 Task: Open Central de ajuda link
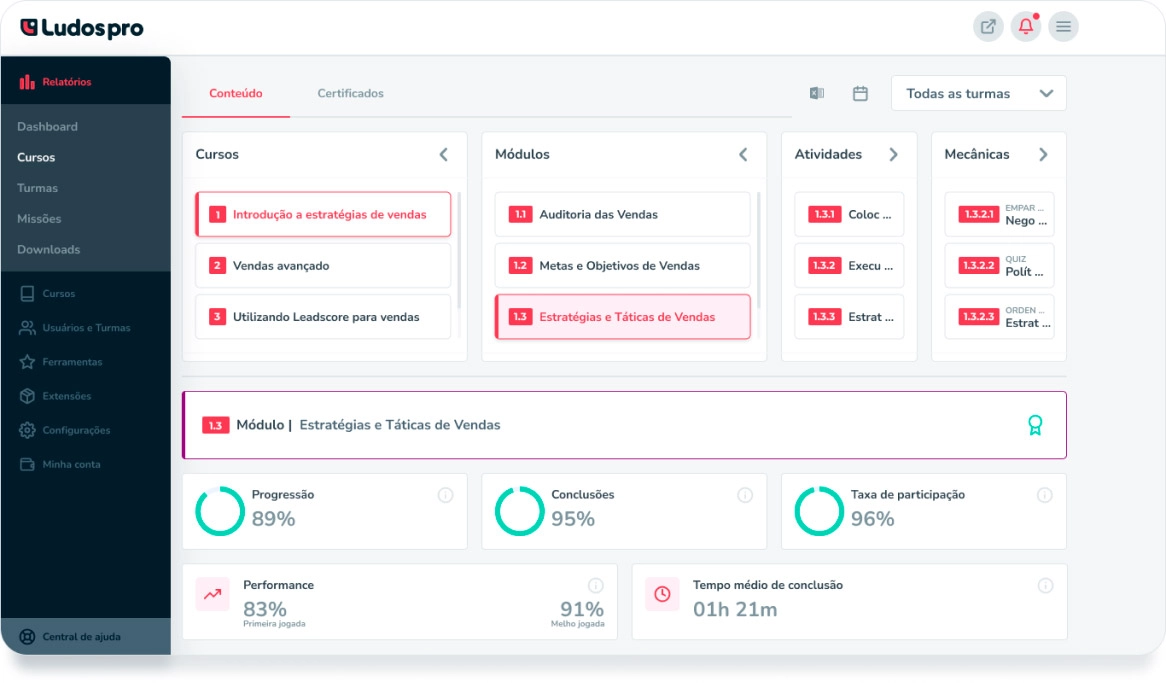coord(80,637)
